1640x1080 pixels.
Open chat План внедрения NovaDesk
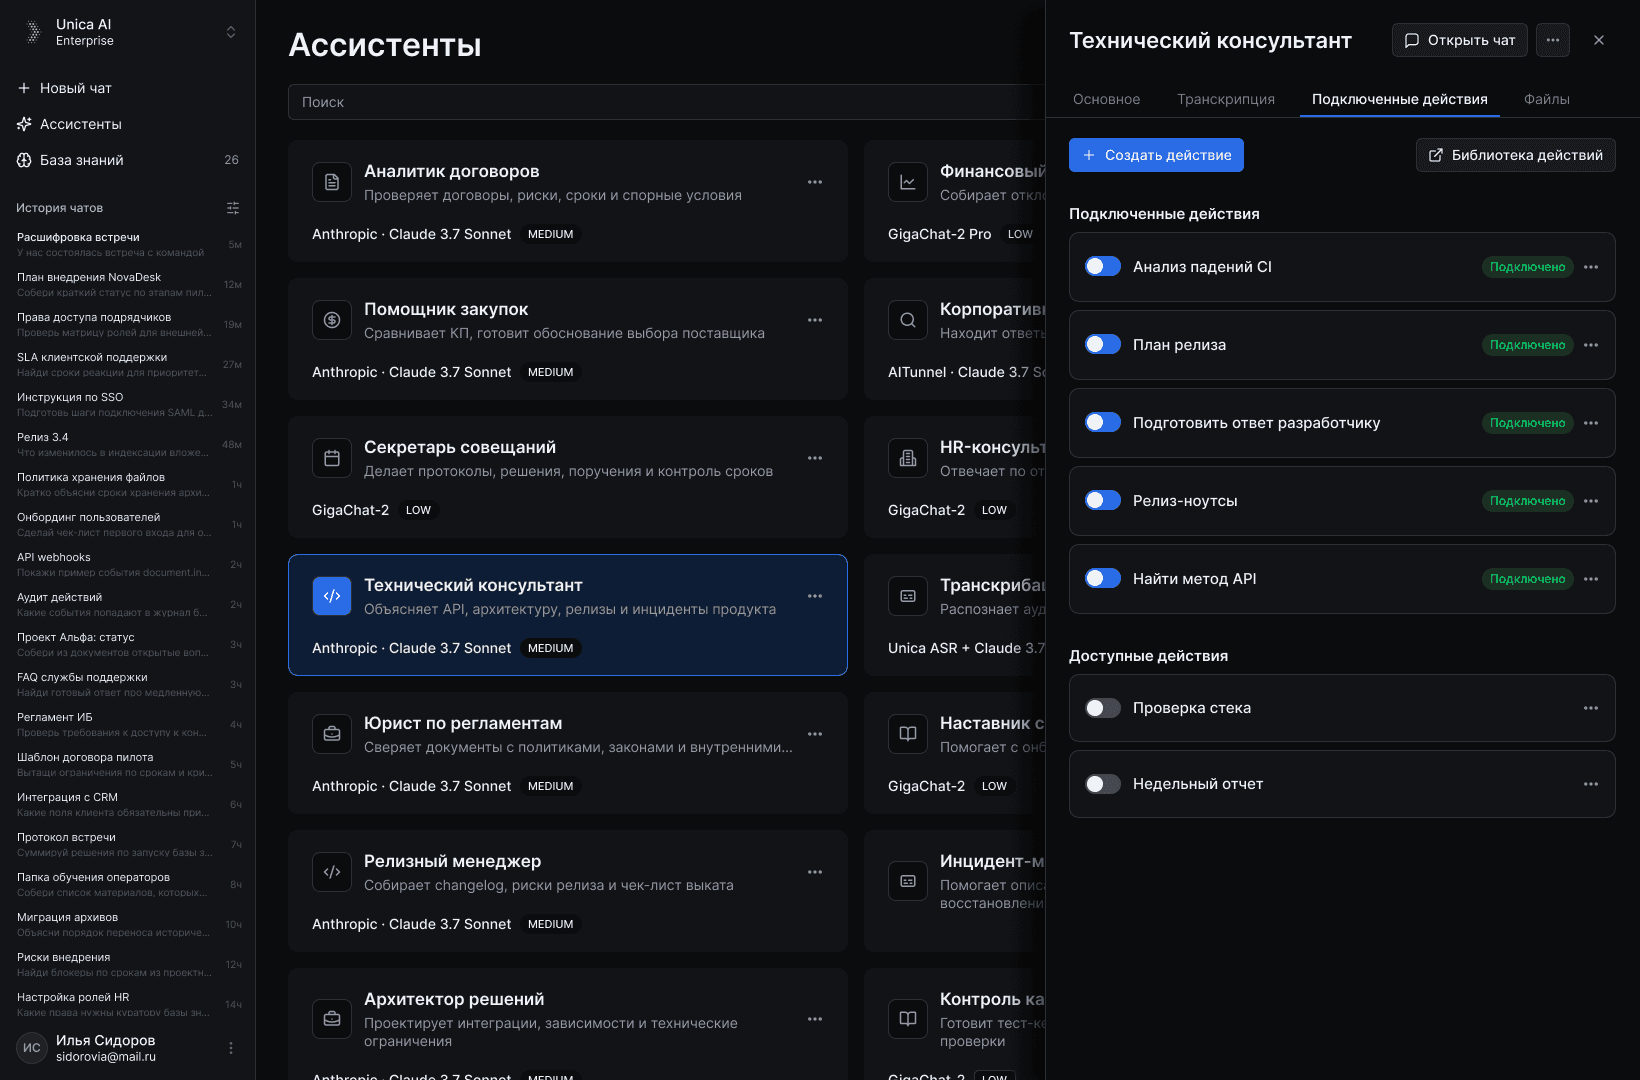point(127,284)
